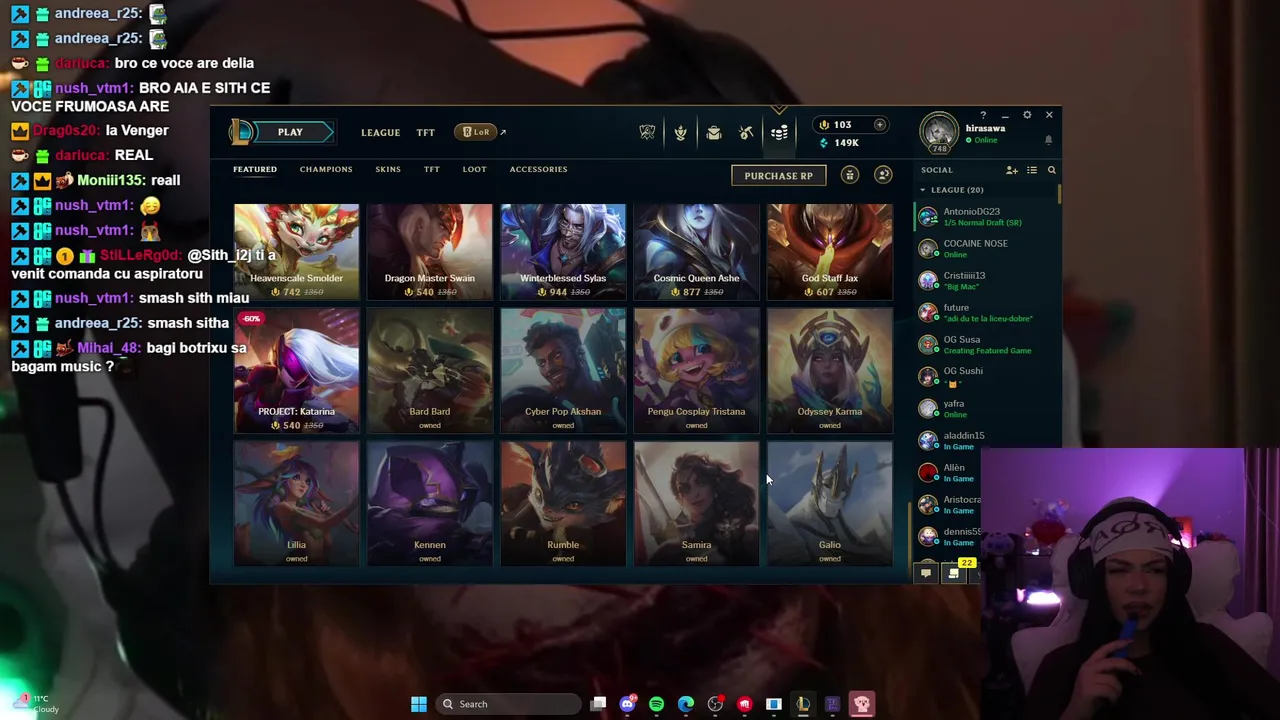The image size is (1280, 720).
Task: Open the gifting center icon
Action: point(849,175)
